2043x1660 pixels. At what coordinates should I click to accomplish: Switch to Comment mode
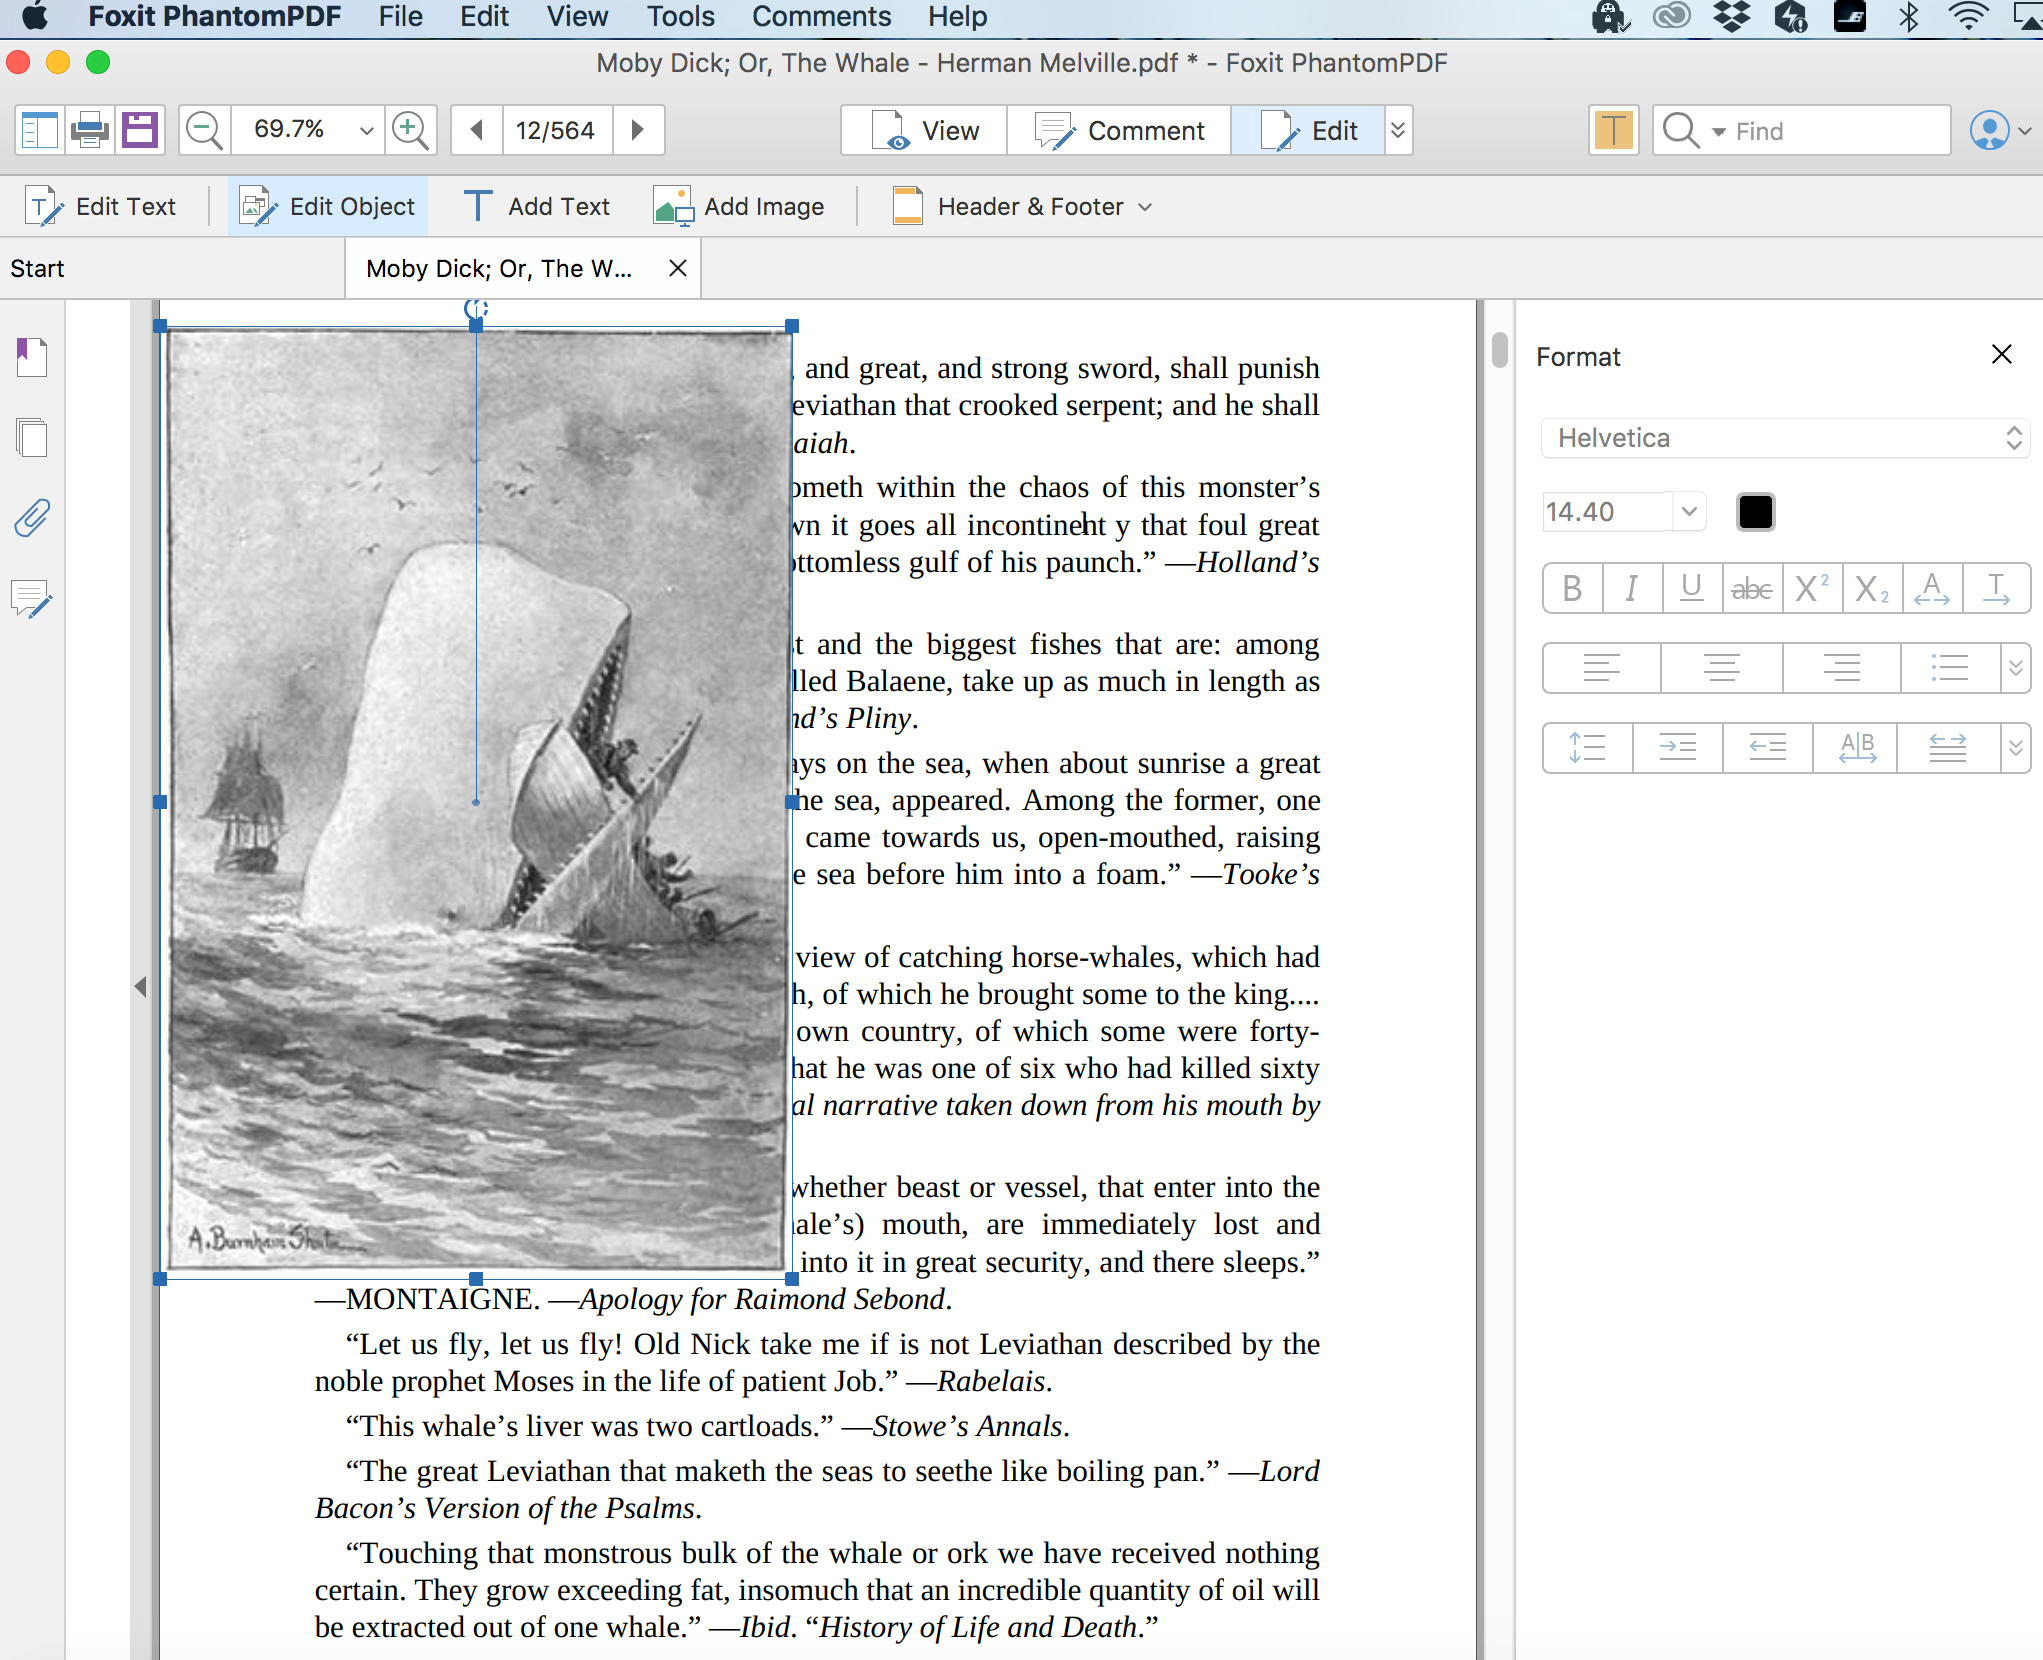point(1119,130)
